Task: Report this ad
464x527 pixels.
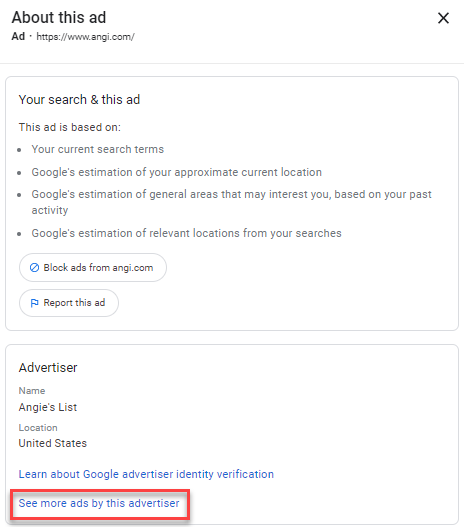Action: (x=69, y=303)
